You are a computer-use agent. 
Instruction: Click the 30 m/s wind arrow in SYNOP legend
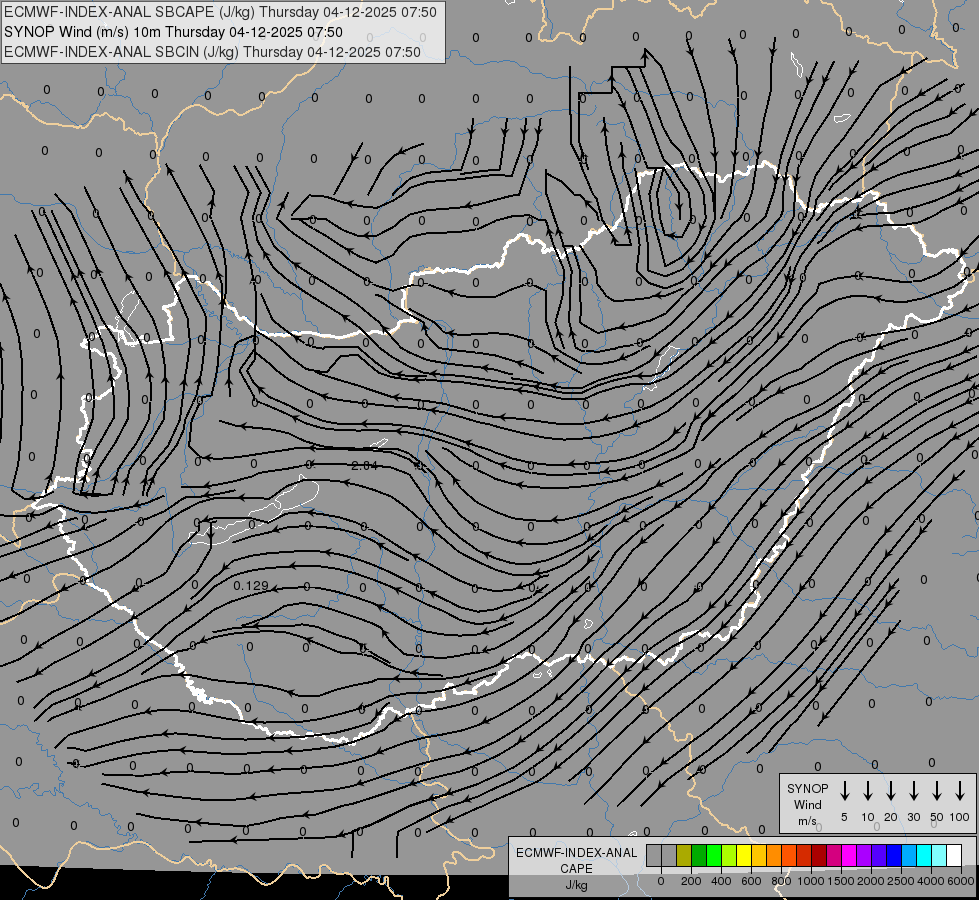click(913, 791)
